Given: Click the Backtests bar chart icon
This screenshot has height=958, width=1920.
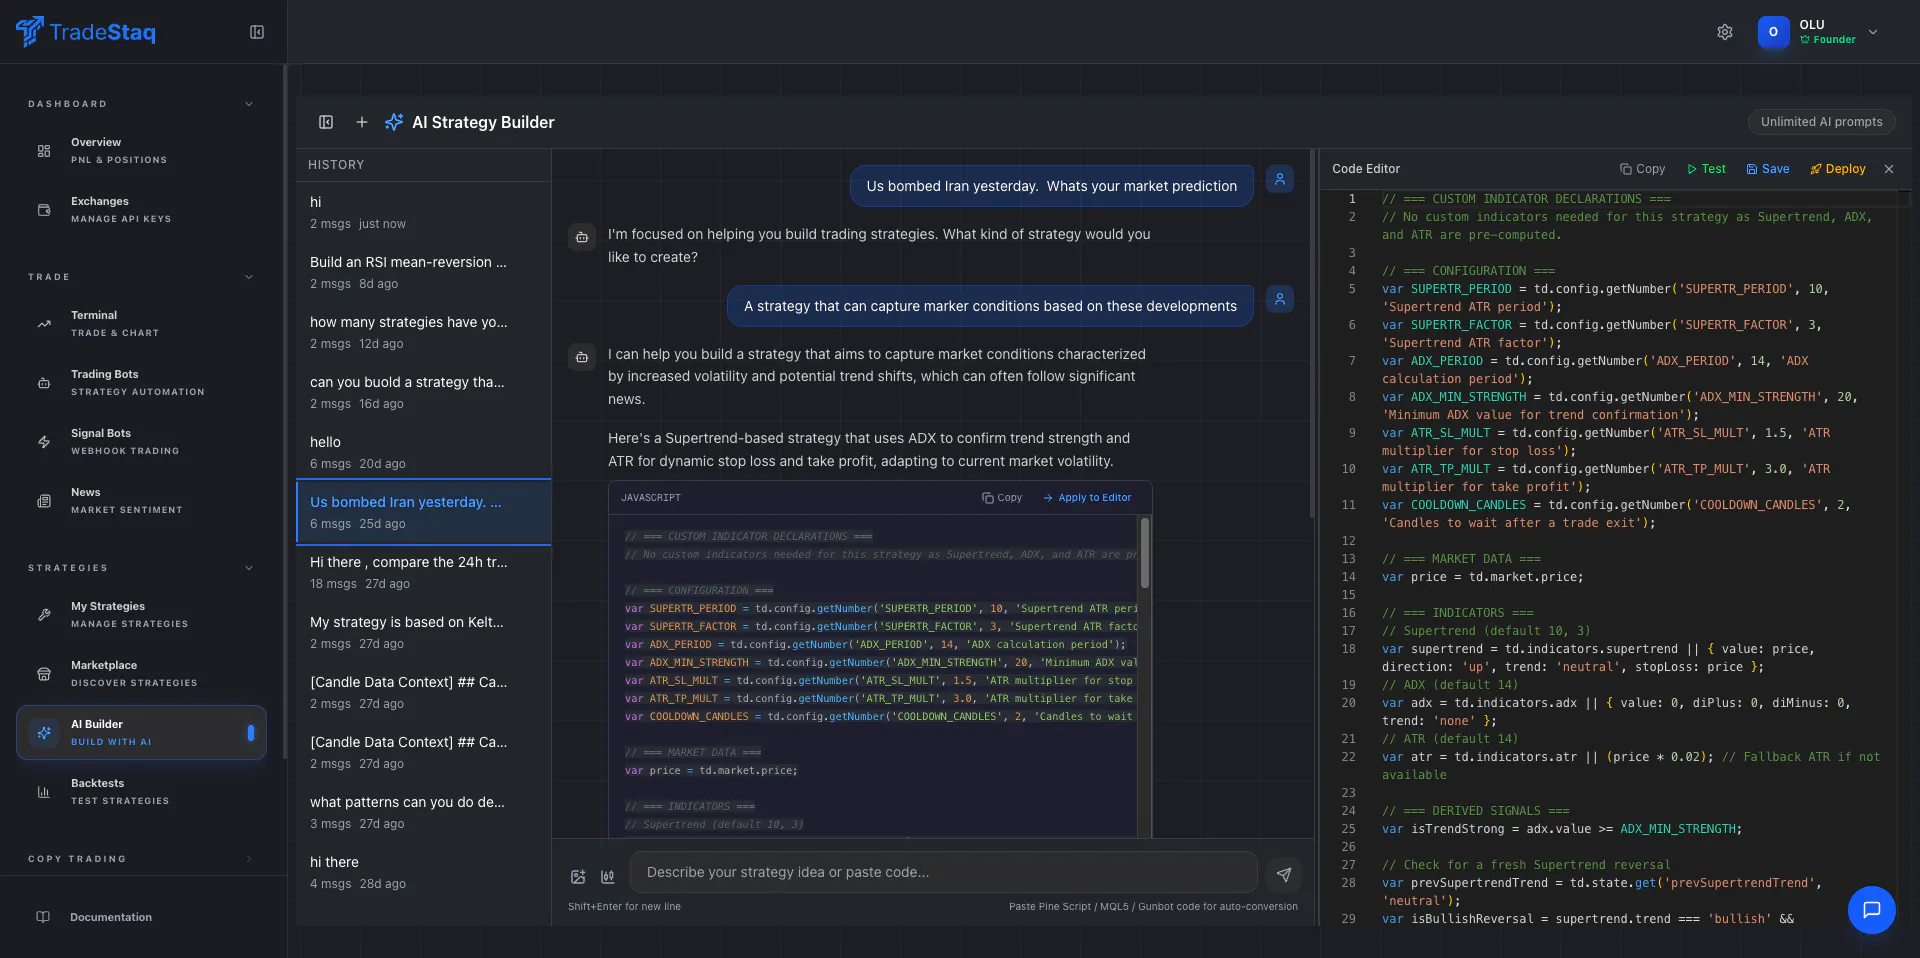Looking at the screenshot, I should coord(44,792).
